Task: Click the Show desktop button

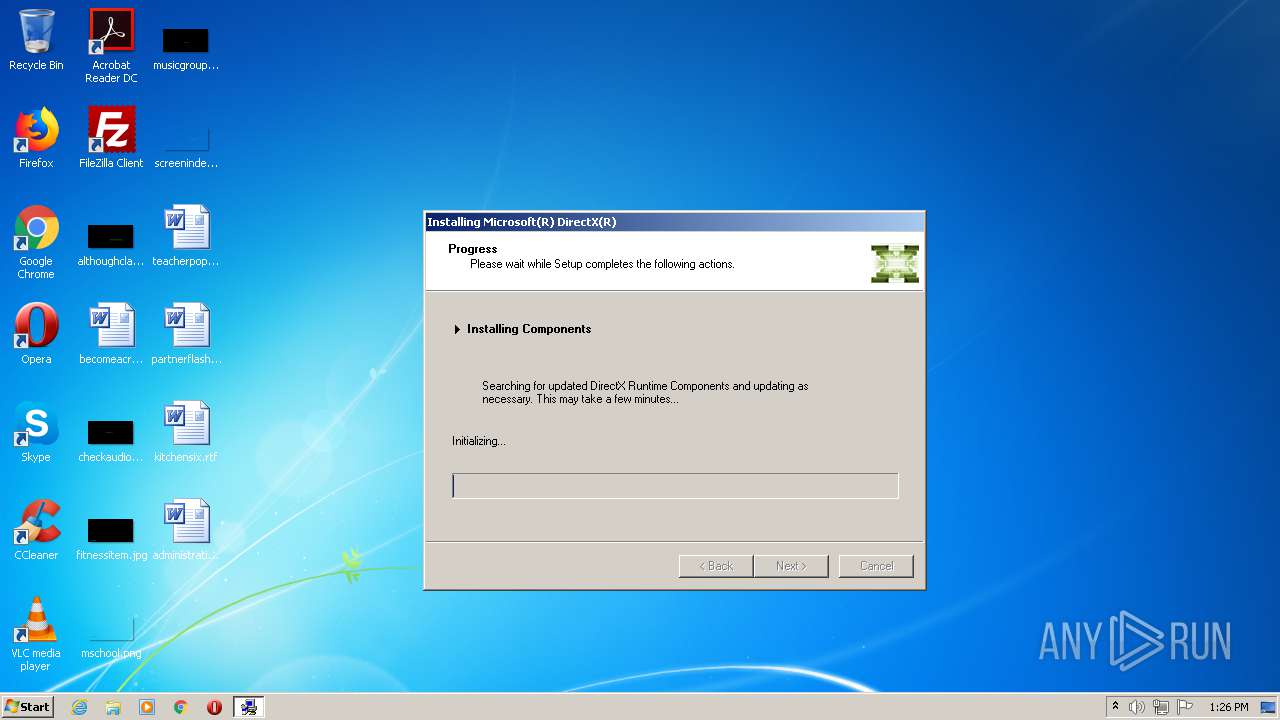Action: (1269, 707)
